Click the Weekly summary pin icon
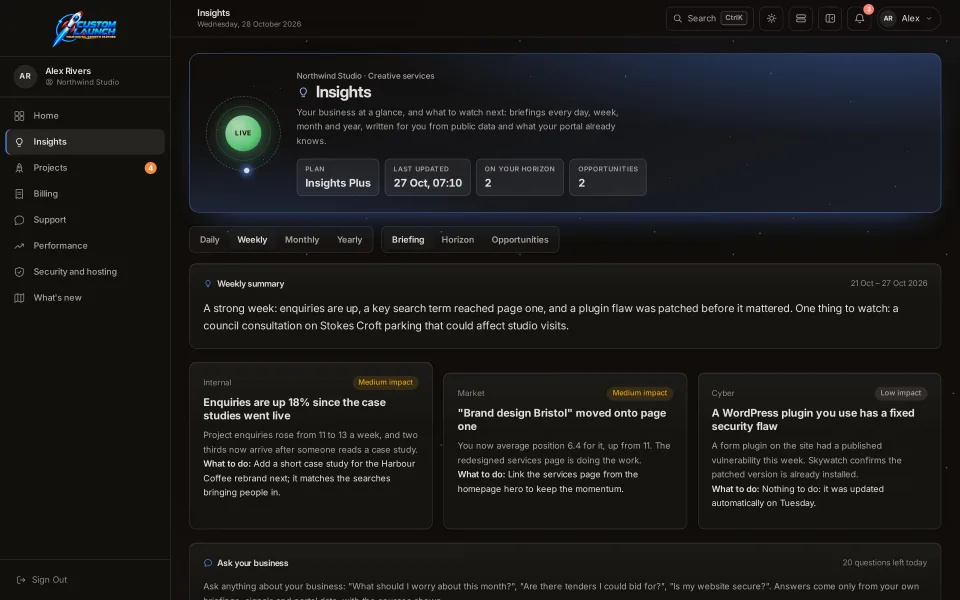This screenshot has height=600, width=960. coord(208,284)
